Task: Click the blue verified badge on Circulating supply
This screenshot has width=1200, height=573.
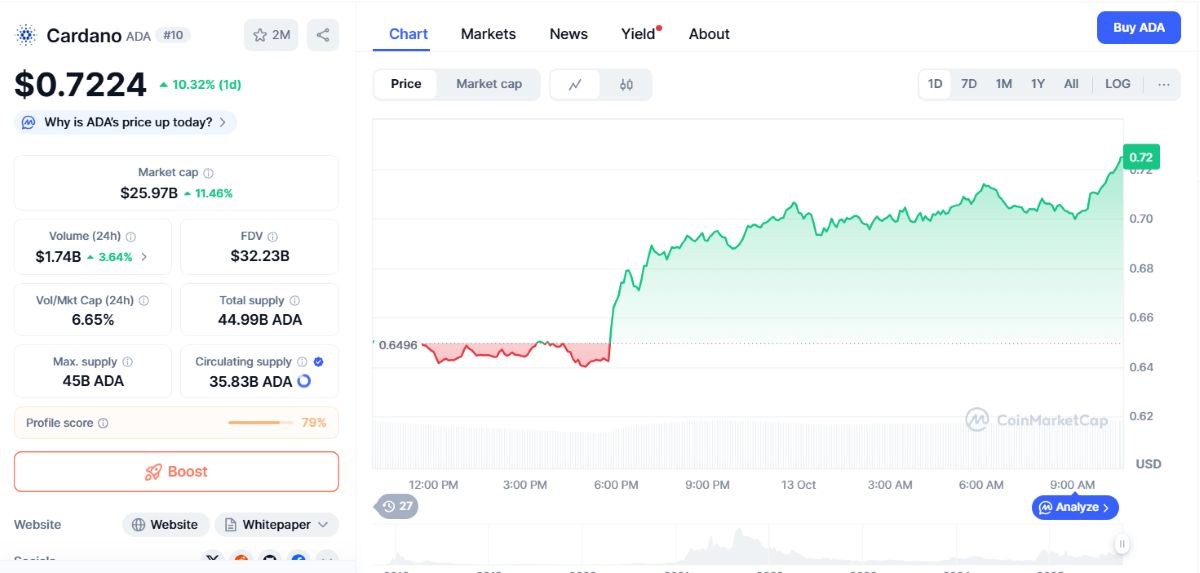Action: coord(318,362)
